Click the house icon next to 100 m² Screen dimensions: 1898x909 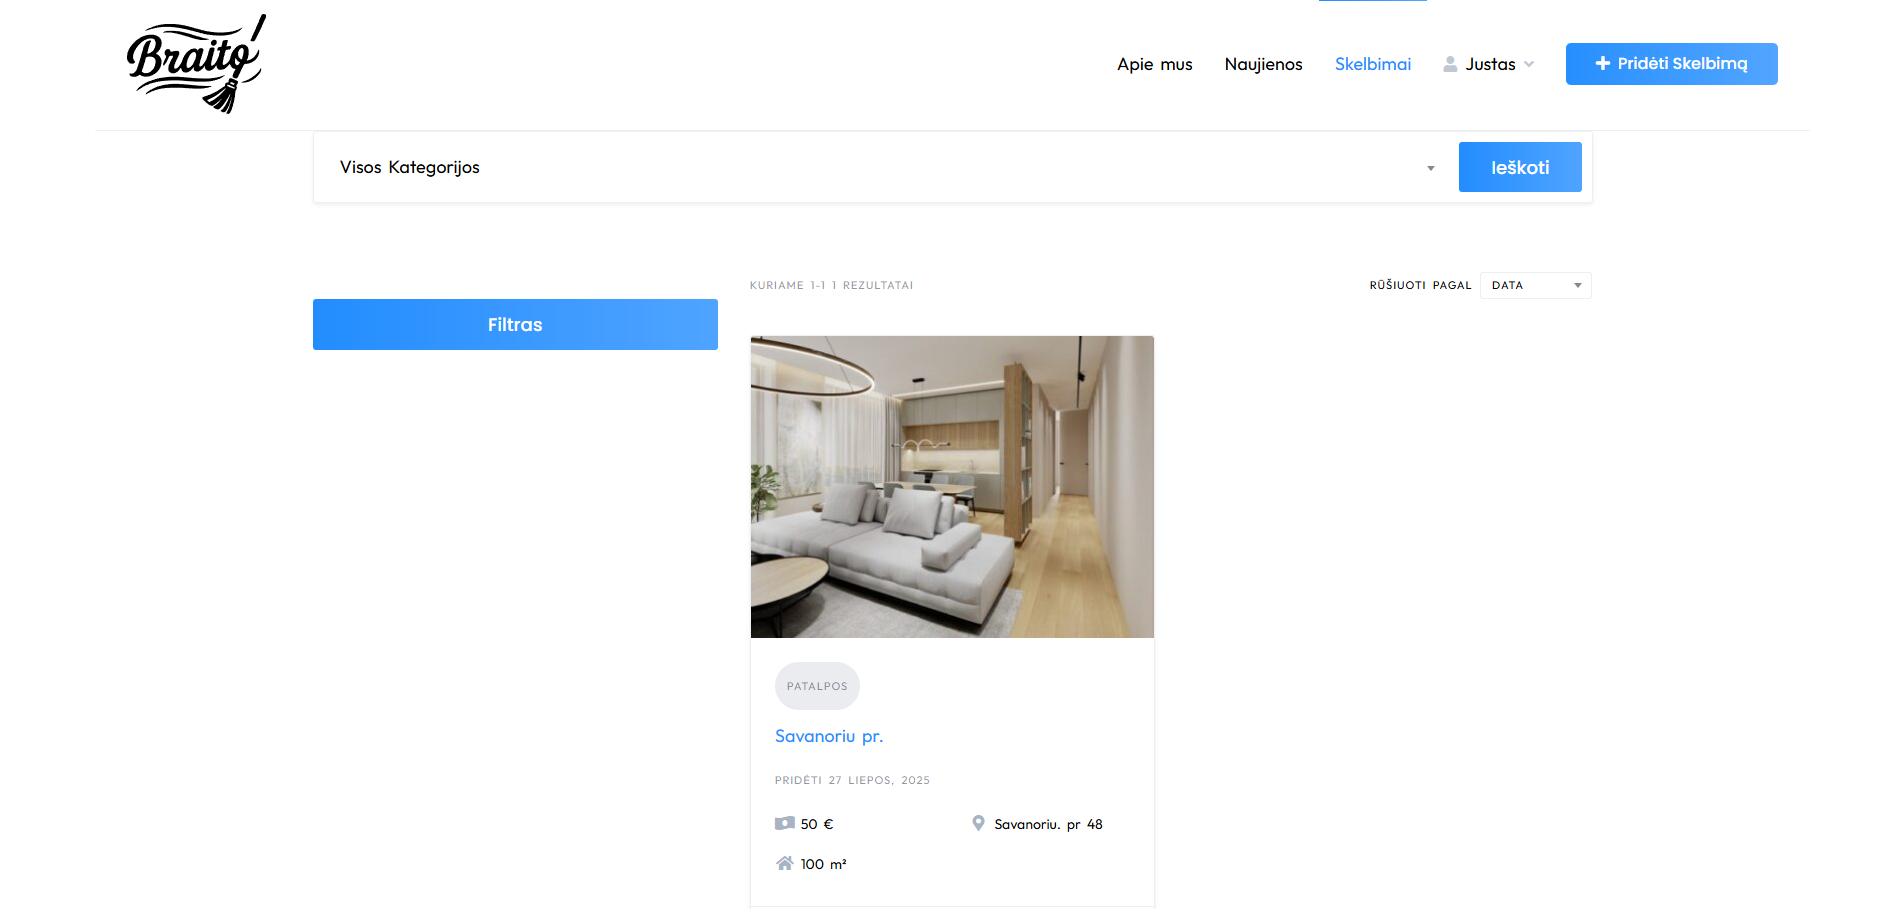pyautogui.click(x=785, y=863)
